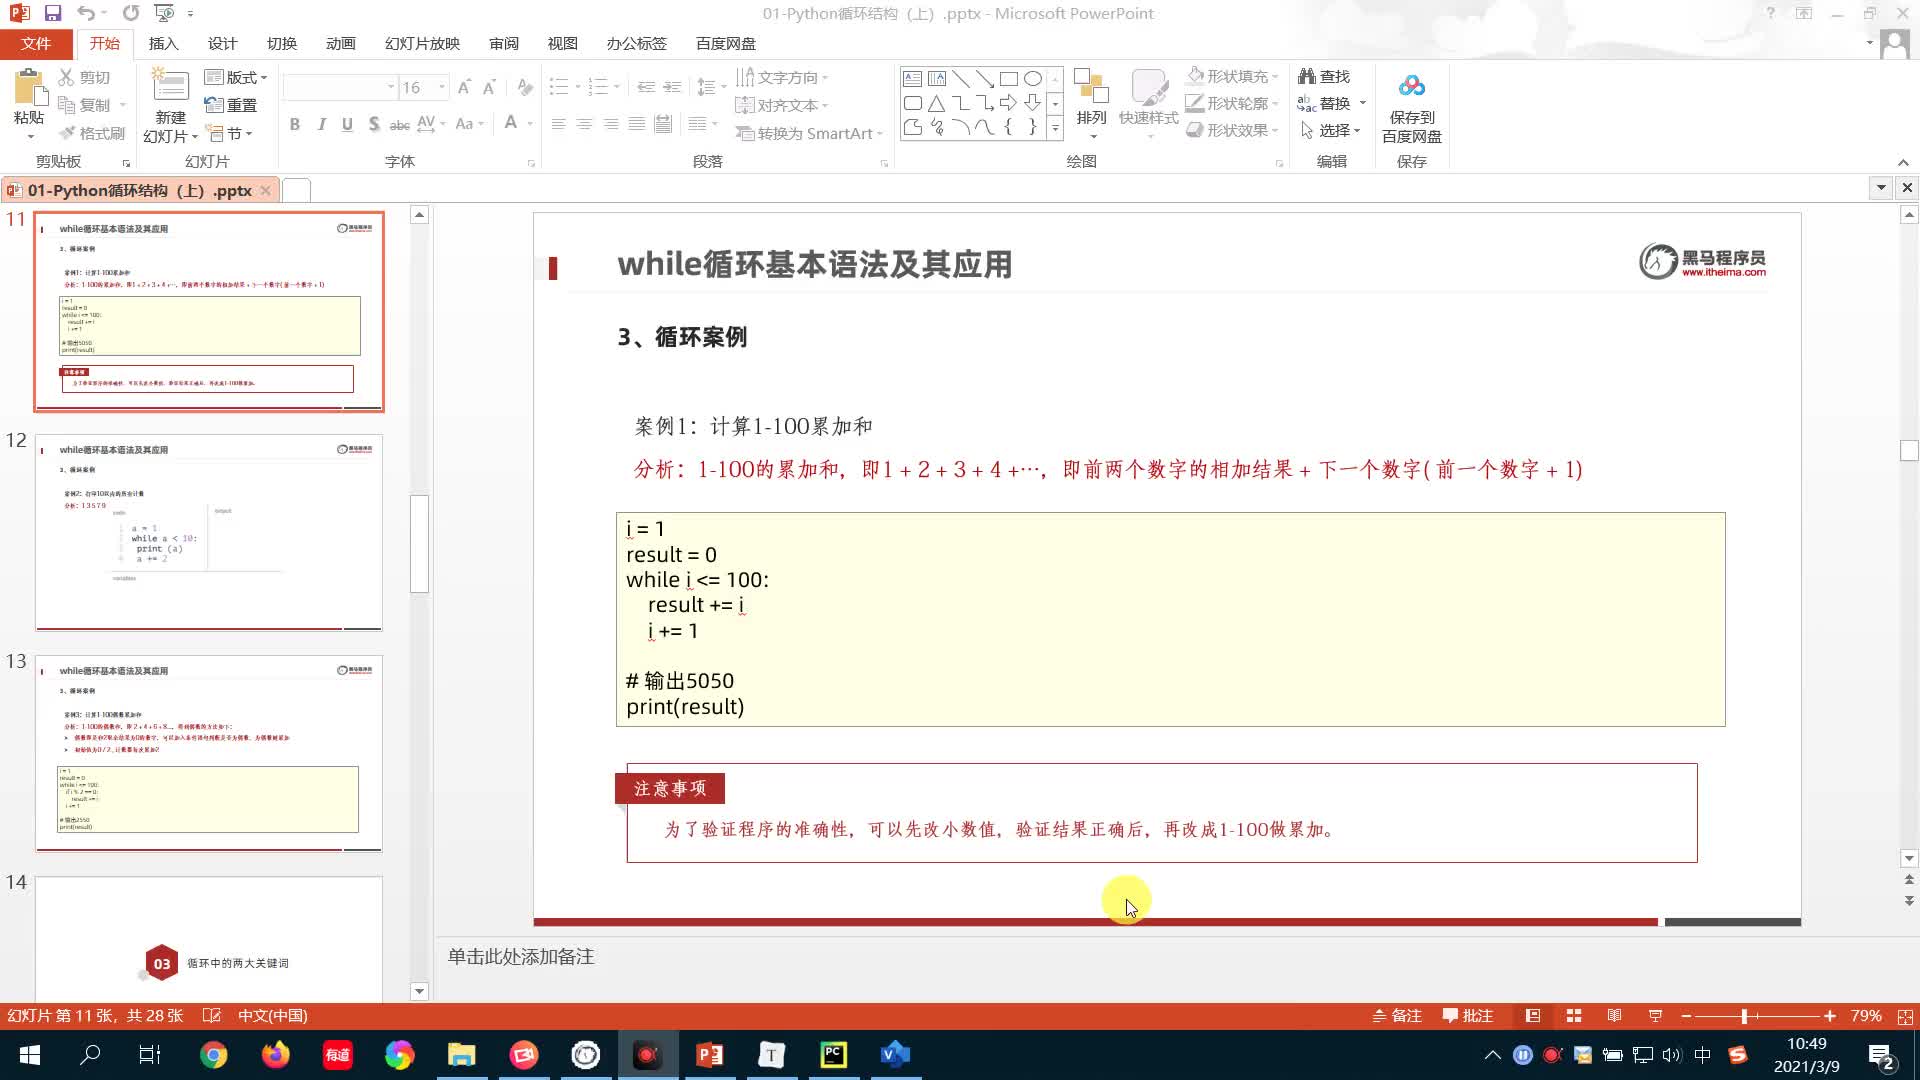Click the Undo arrow icon

[x=86, y=13]
